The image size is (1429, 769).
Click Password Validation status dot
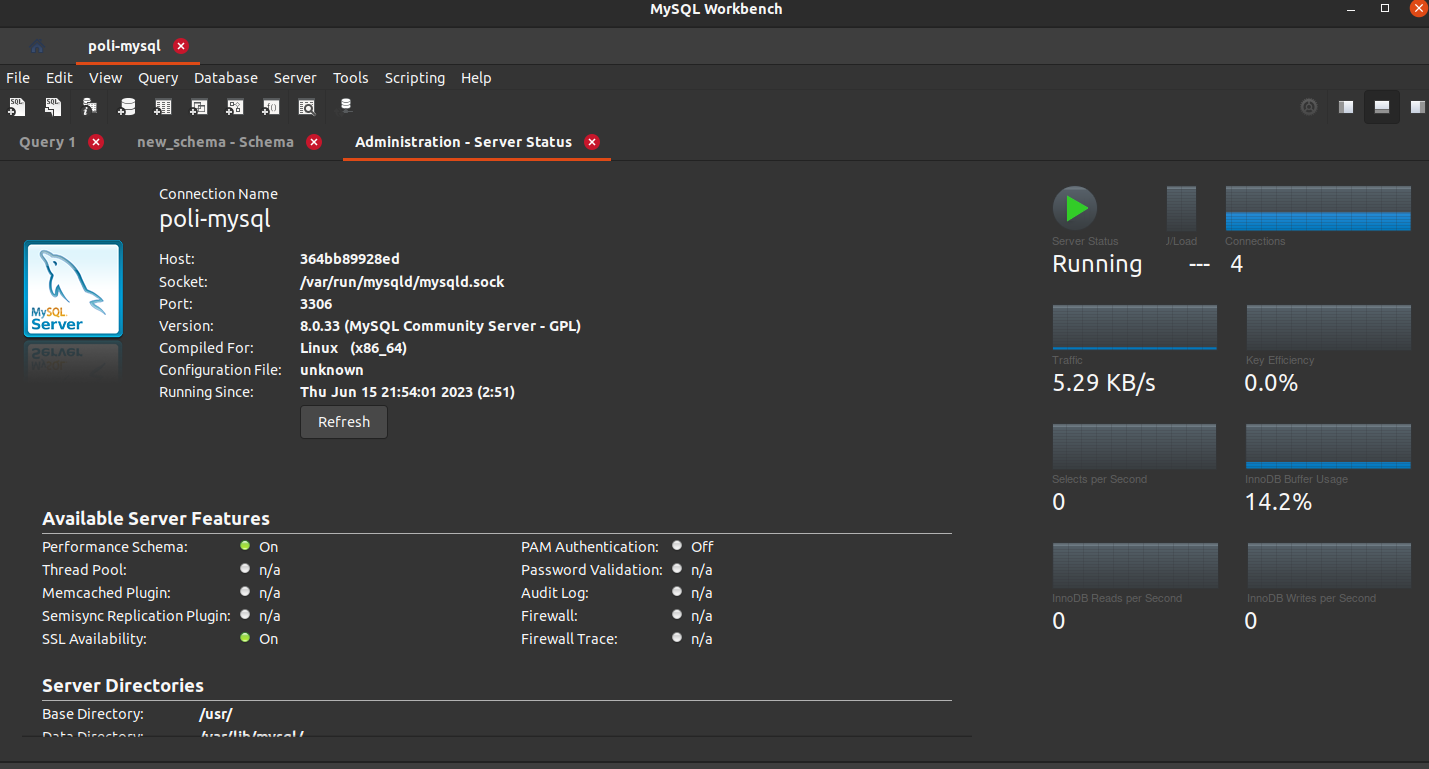677,569
